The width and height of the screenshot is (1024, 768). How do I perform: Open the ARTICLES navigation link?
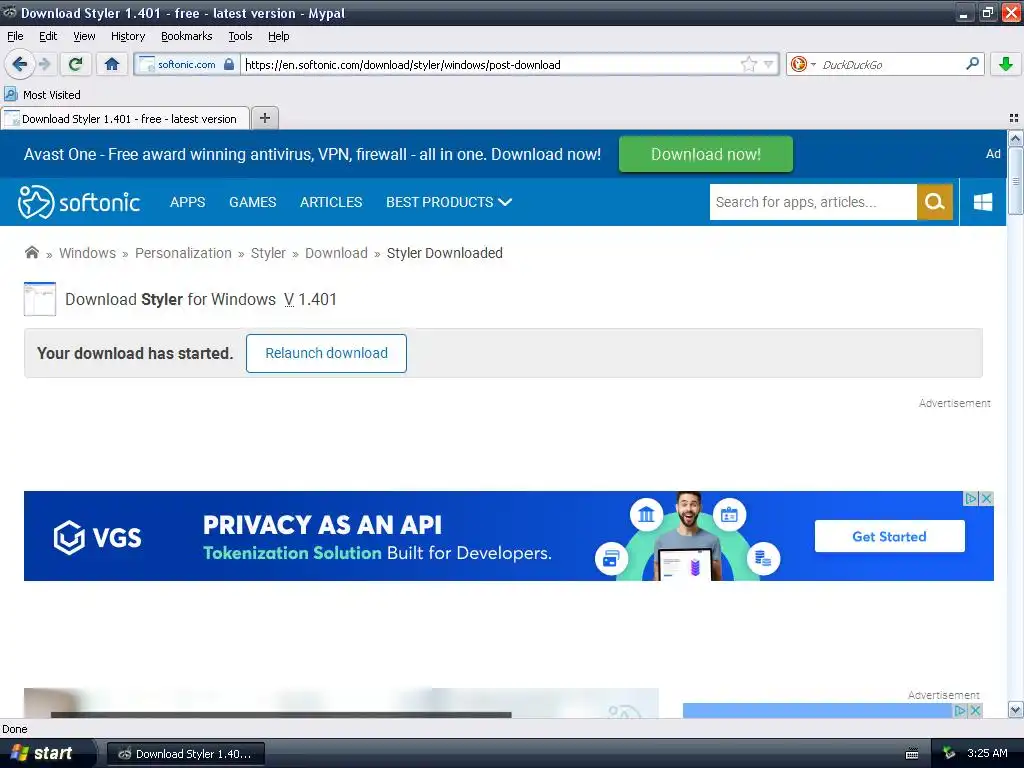point(331,202)
